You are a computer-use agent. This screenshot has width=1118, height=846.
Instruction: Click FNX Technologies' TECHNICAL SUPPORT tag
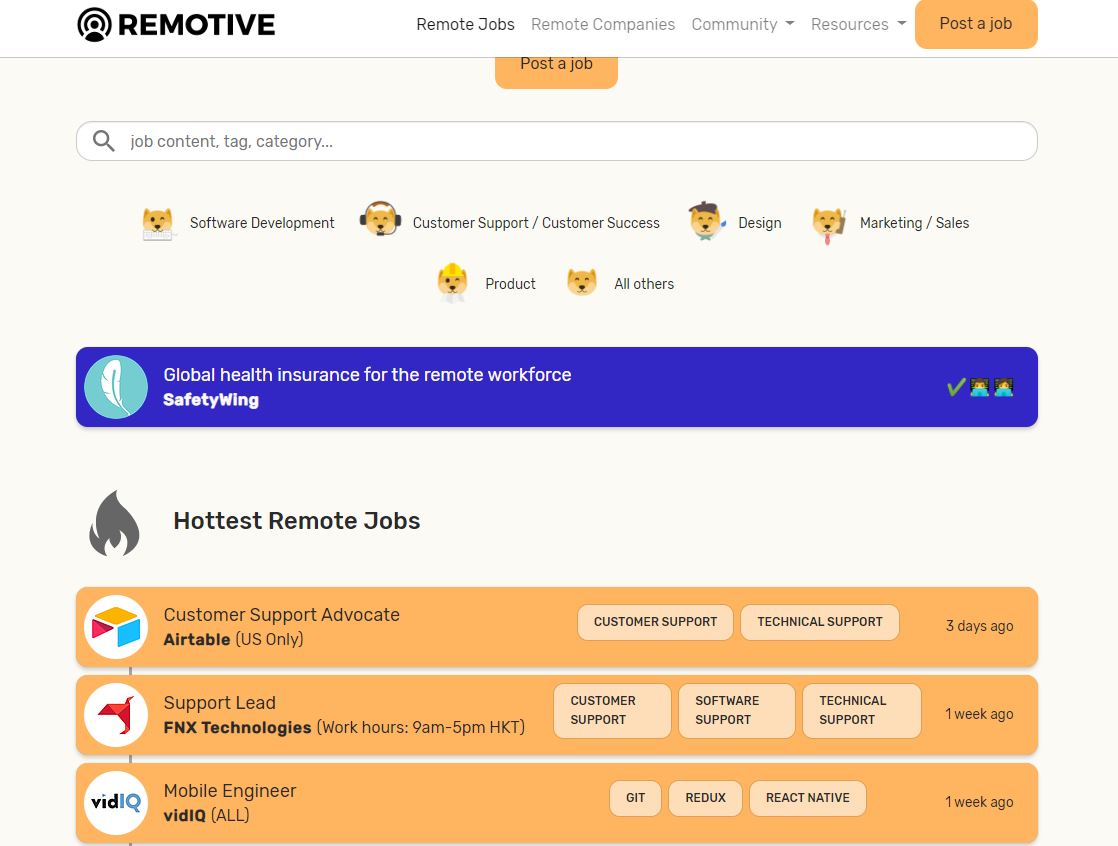(862, 711)
